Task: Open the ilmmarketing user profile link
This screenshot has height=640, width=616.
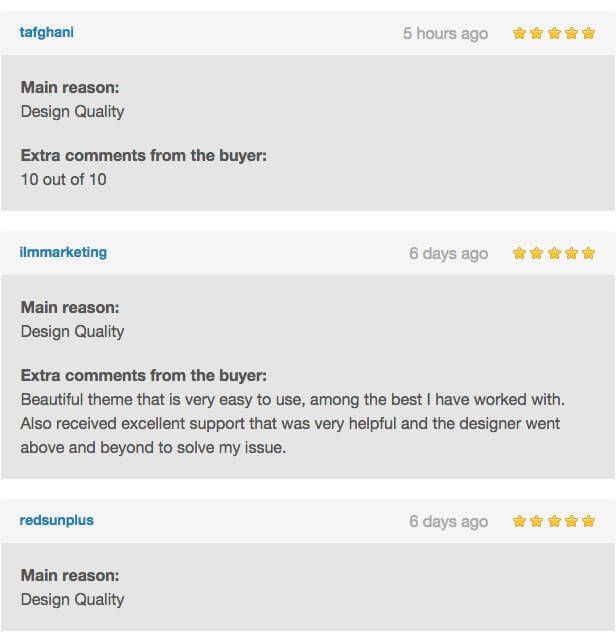Action: tap(63, 252)
